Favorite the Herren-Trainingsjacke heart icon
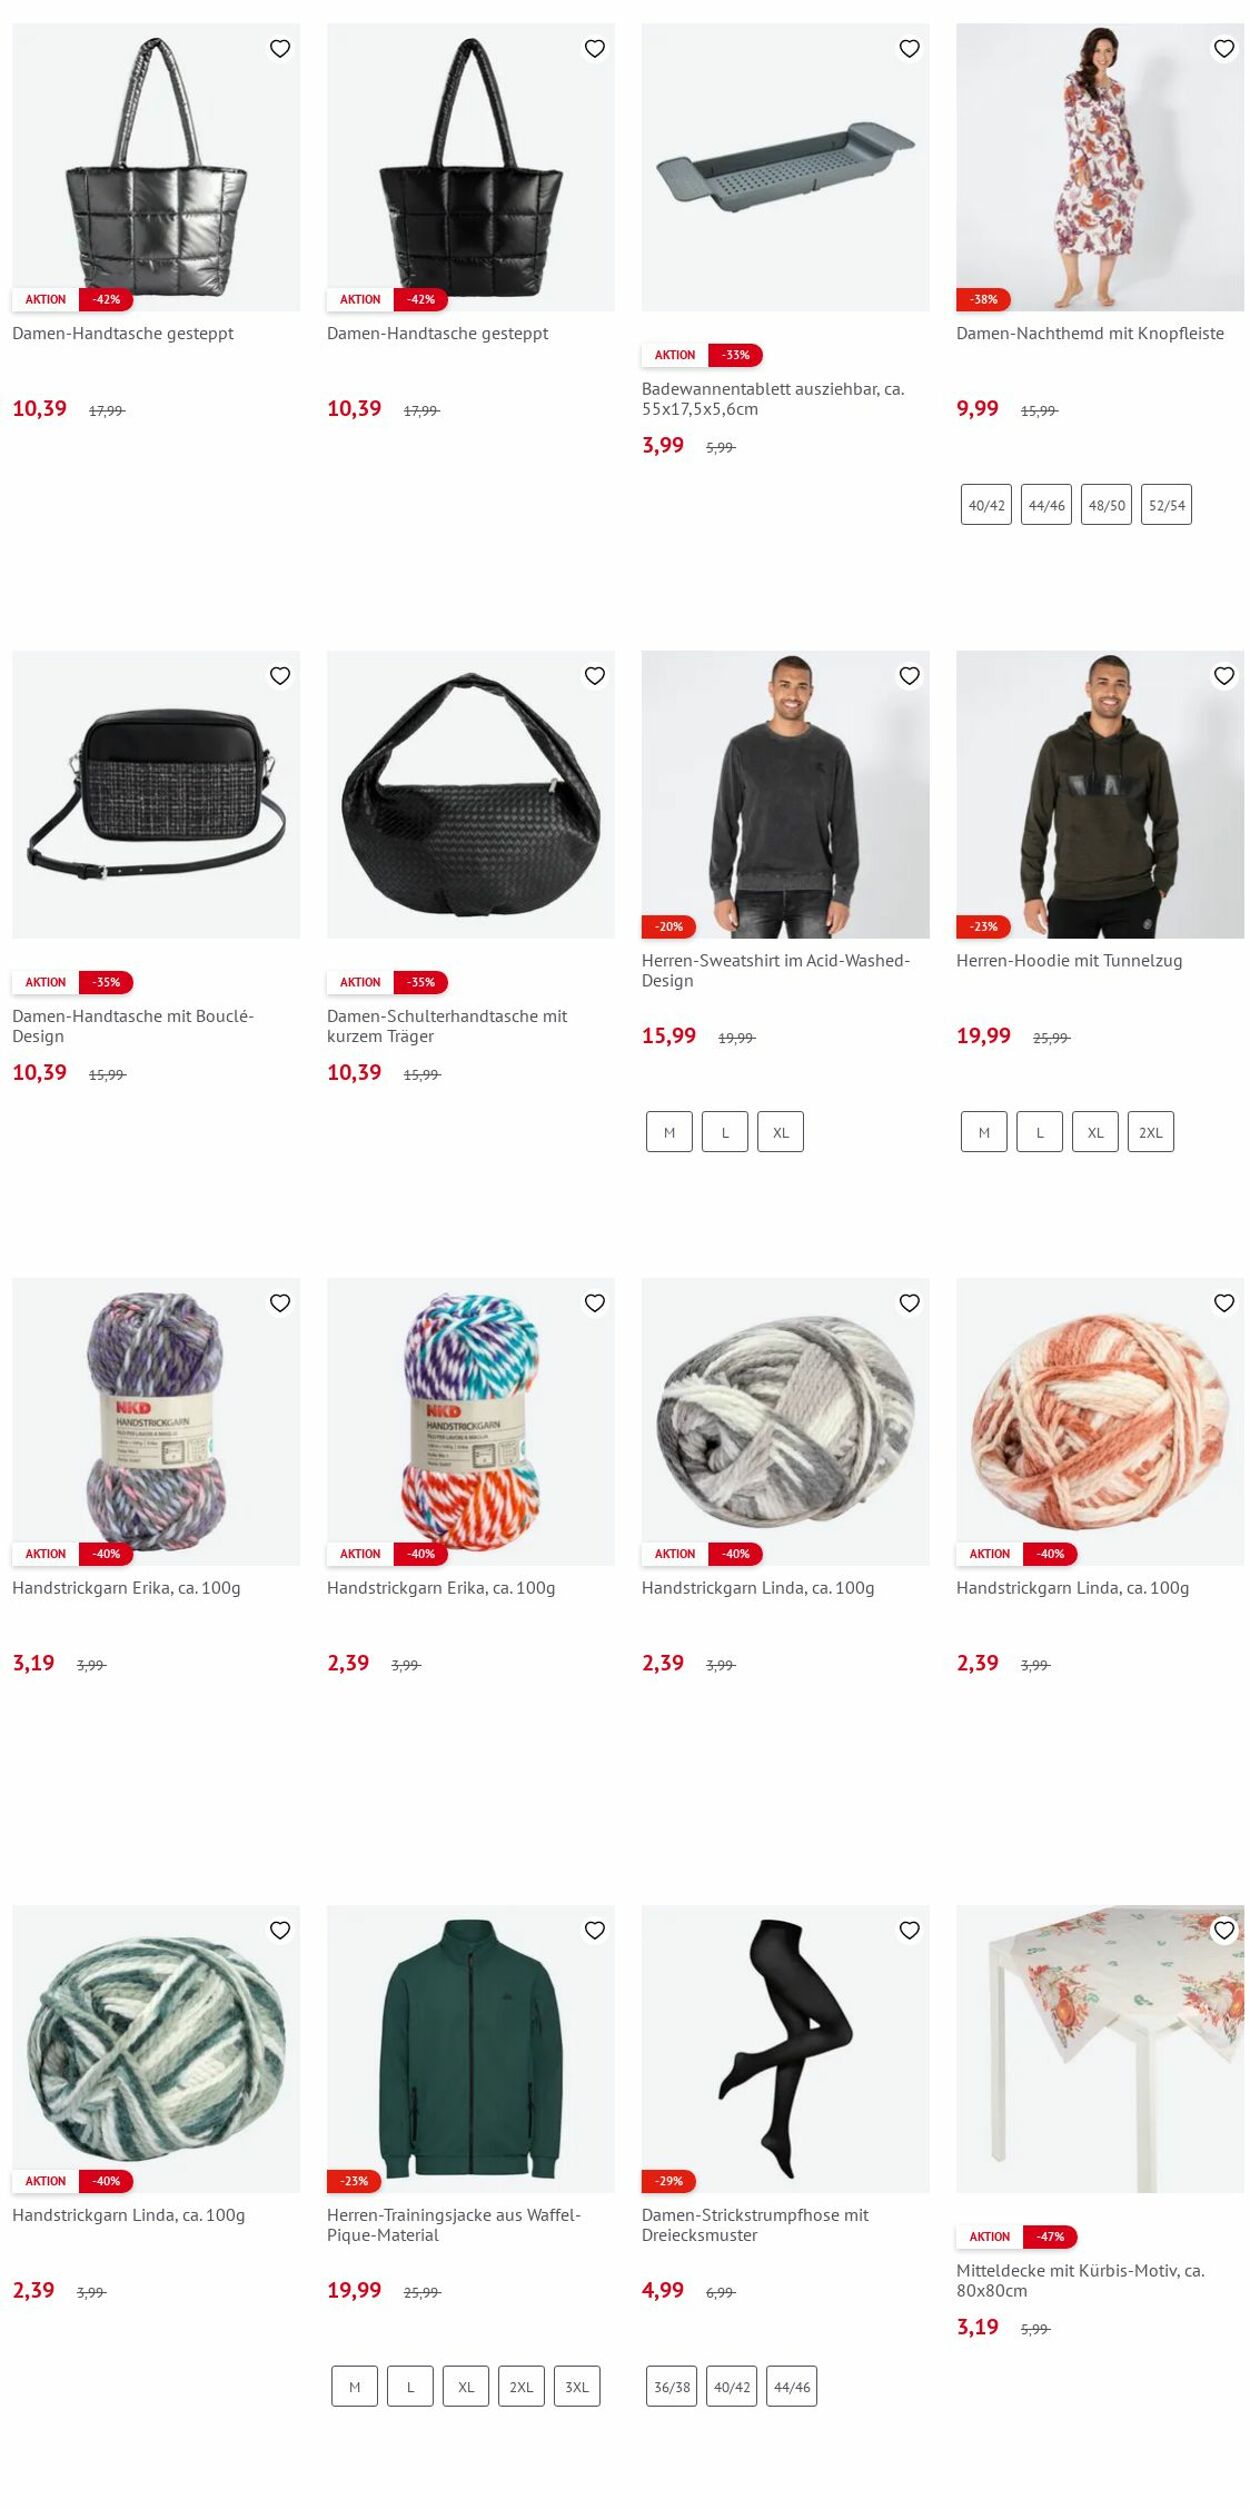This screenshot has height=2509, width=1250. 595,1930
